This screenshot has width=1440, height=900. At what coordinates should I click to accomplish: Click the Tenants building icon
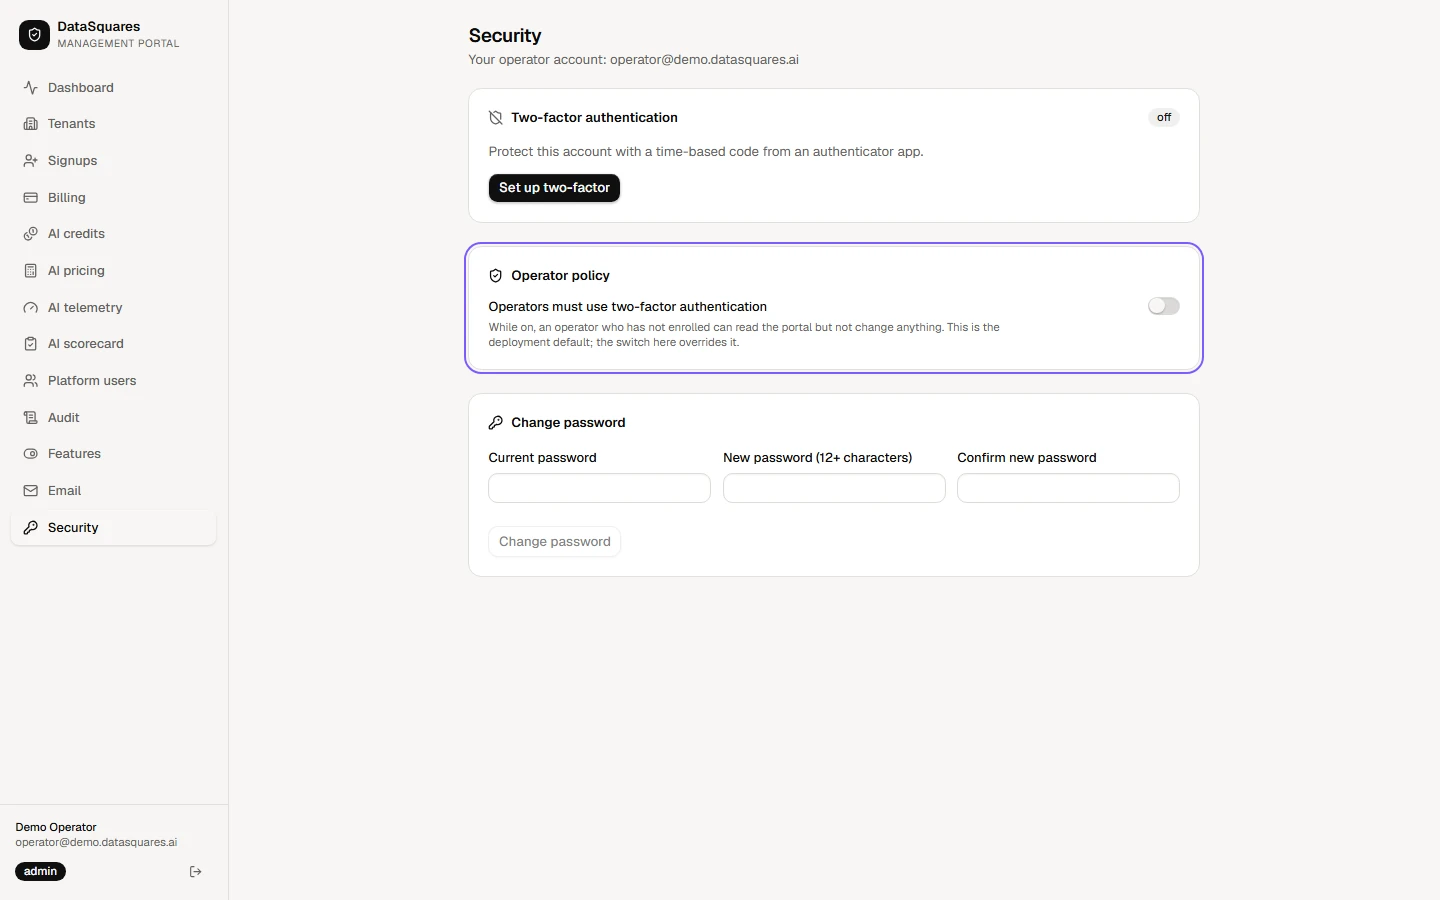31,124
